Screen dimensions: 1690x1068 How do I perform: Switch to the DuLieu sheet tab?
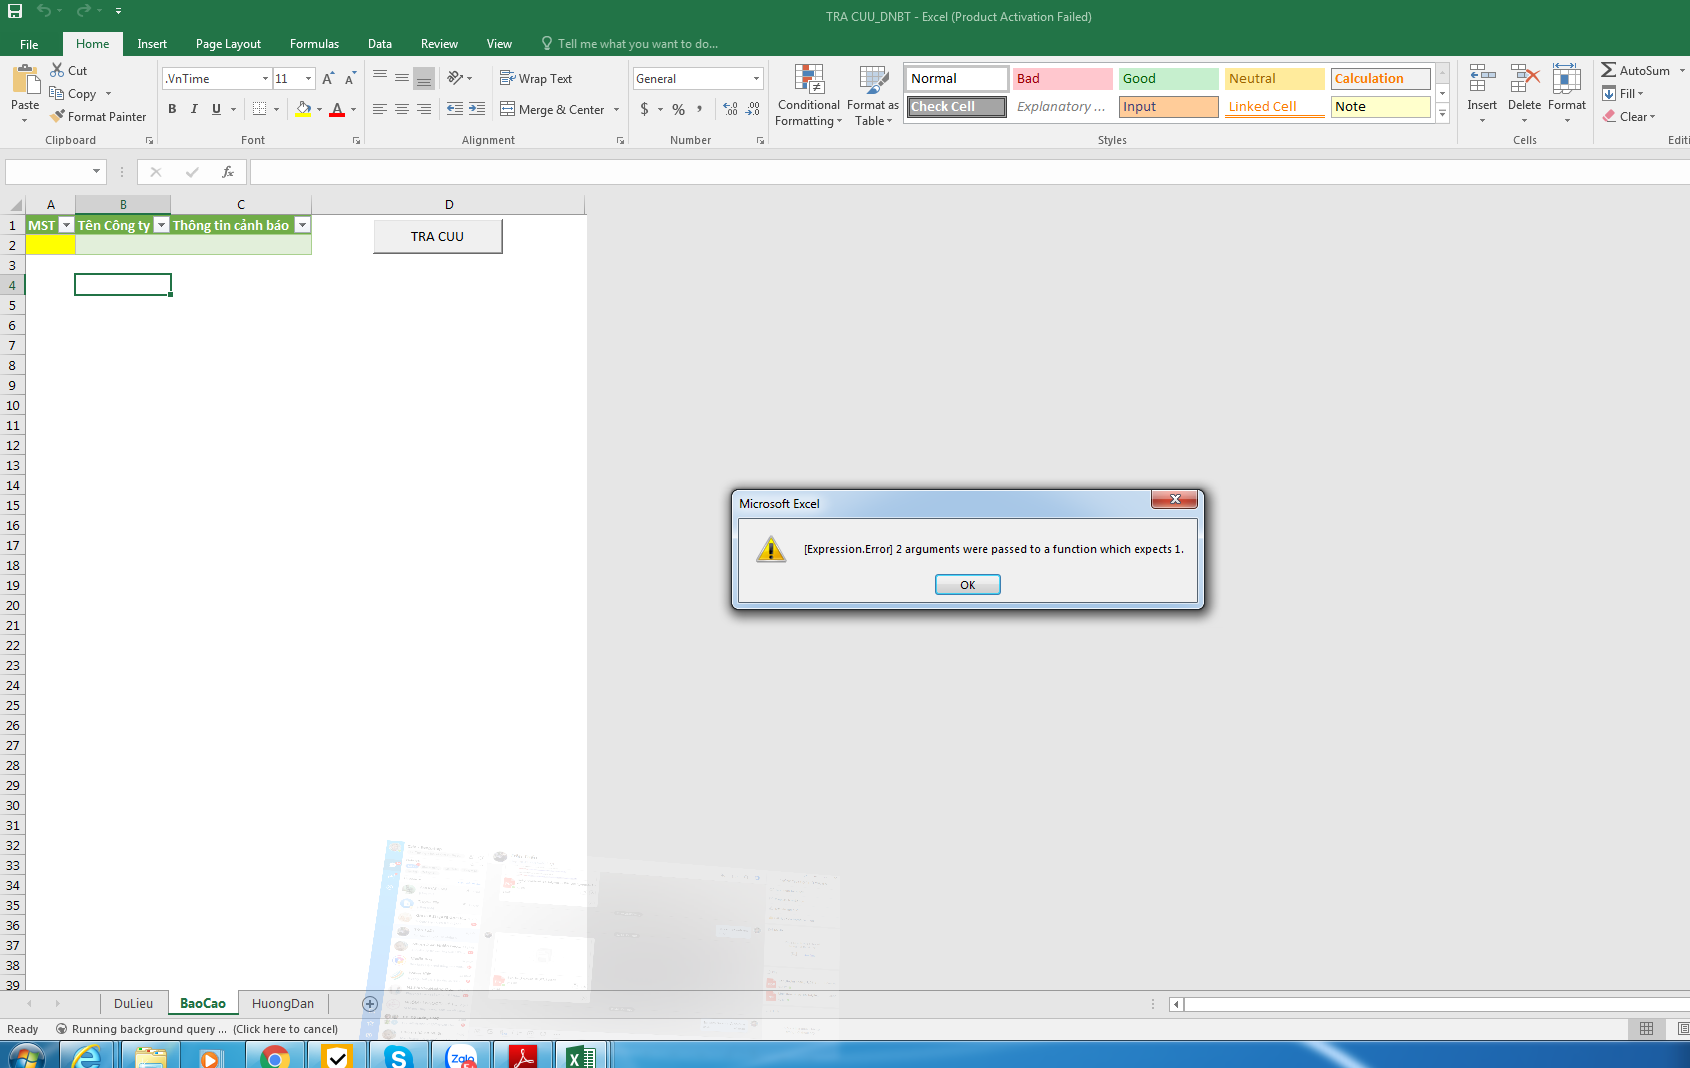click(133, 1004)
